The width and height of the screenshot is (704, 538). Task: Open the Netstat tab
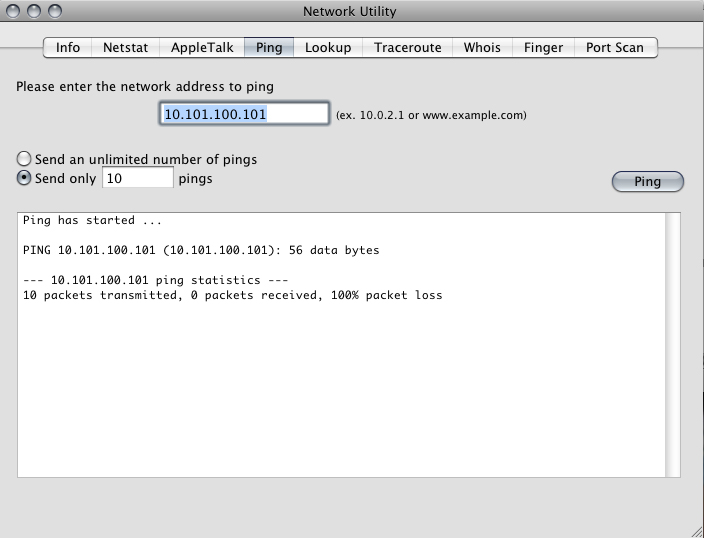[x=126, y=47]
